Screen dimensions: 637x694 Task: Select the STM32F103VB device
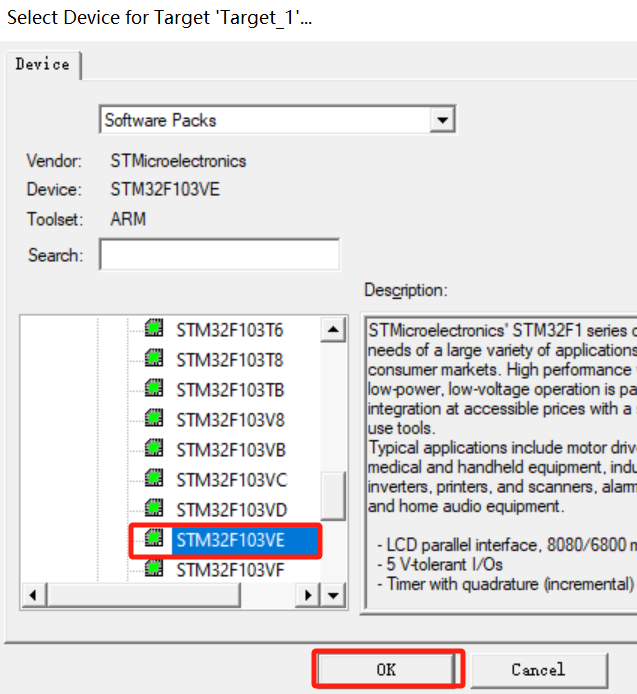(231, 450)
